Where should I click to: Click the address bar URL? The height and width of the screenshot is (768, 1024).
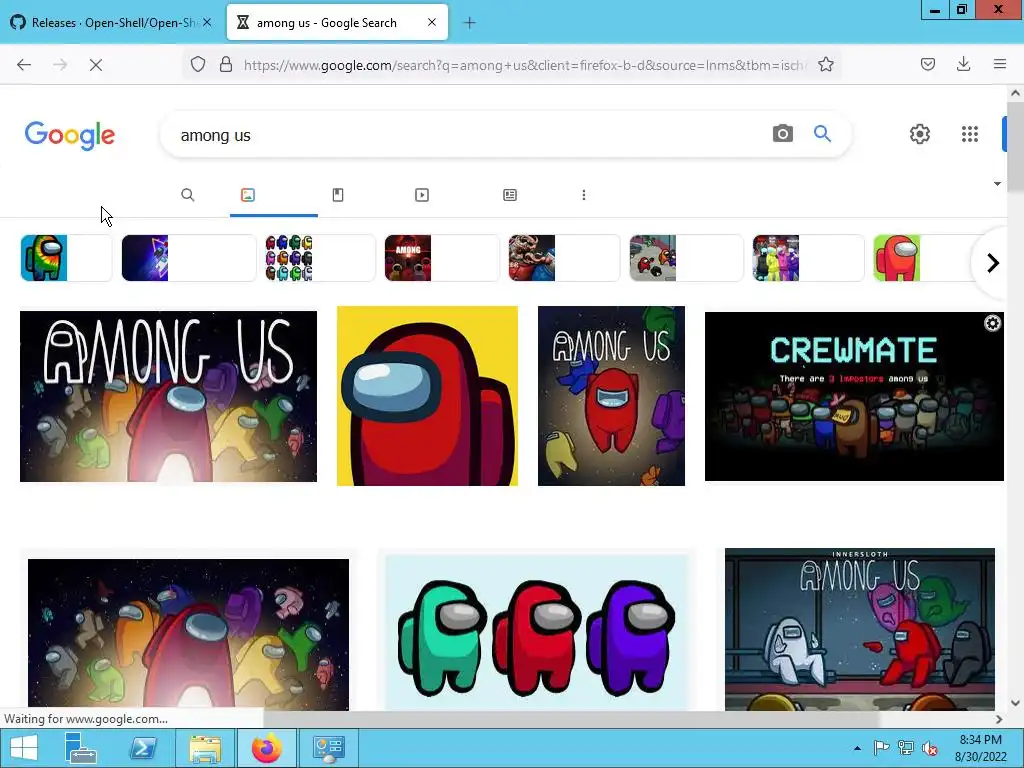click(x=526, y=65)
